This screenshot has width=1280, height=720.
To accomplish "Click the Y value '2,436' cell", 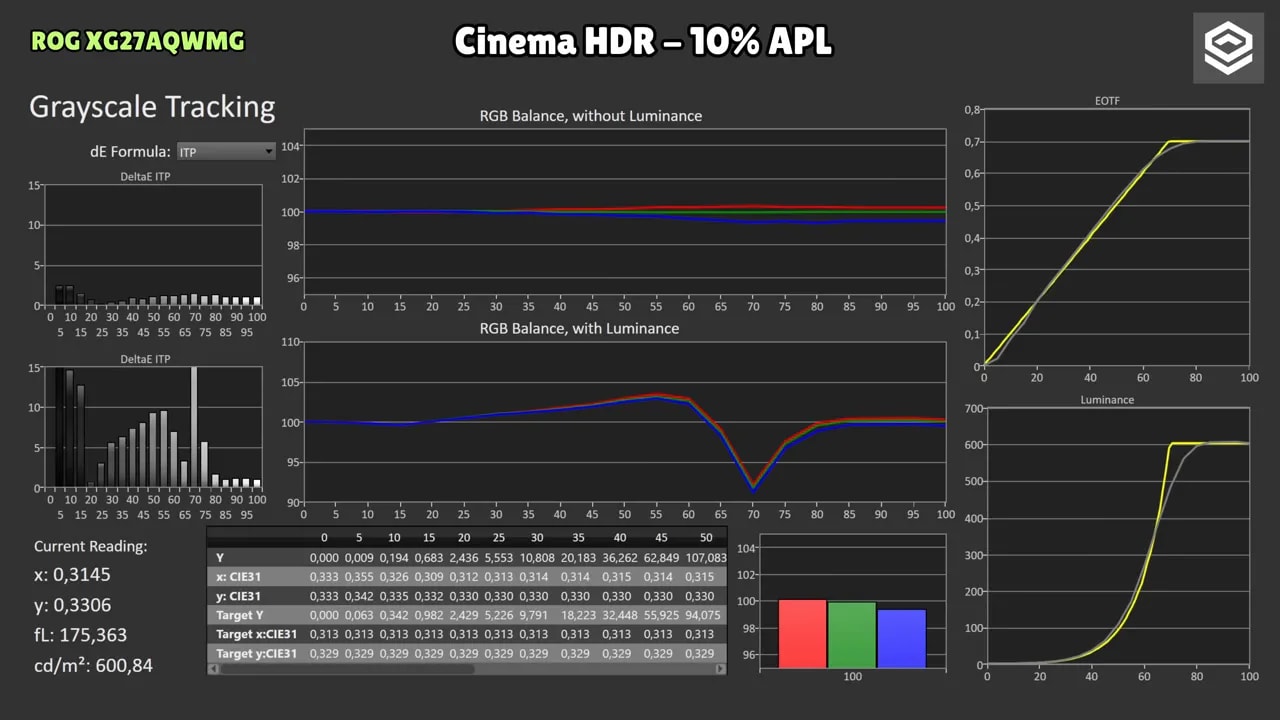I will click(x=463, y=557).
